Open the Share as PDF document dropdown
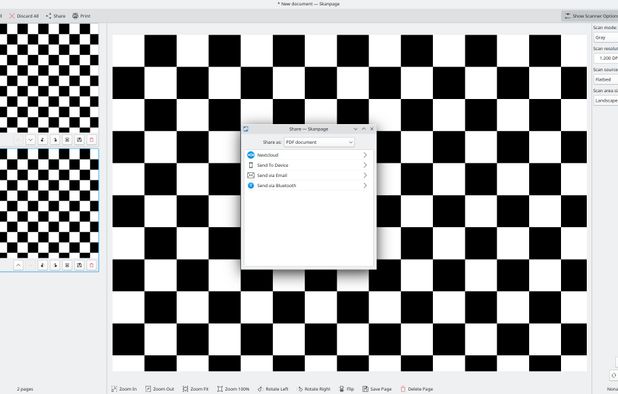This screenshot has height=394, width=618. coord(319,142)
